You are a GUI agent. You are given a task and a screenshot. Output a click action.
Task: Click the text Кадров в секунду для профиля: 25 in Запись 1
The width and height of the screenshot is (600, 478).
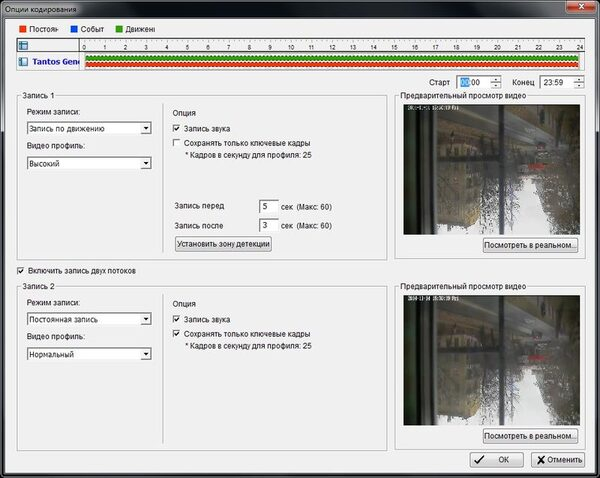(251, 155)
